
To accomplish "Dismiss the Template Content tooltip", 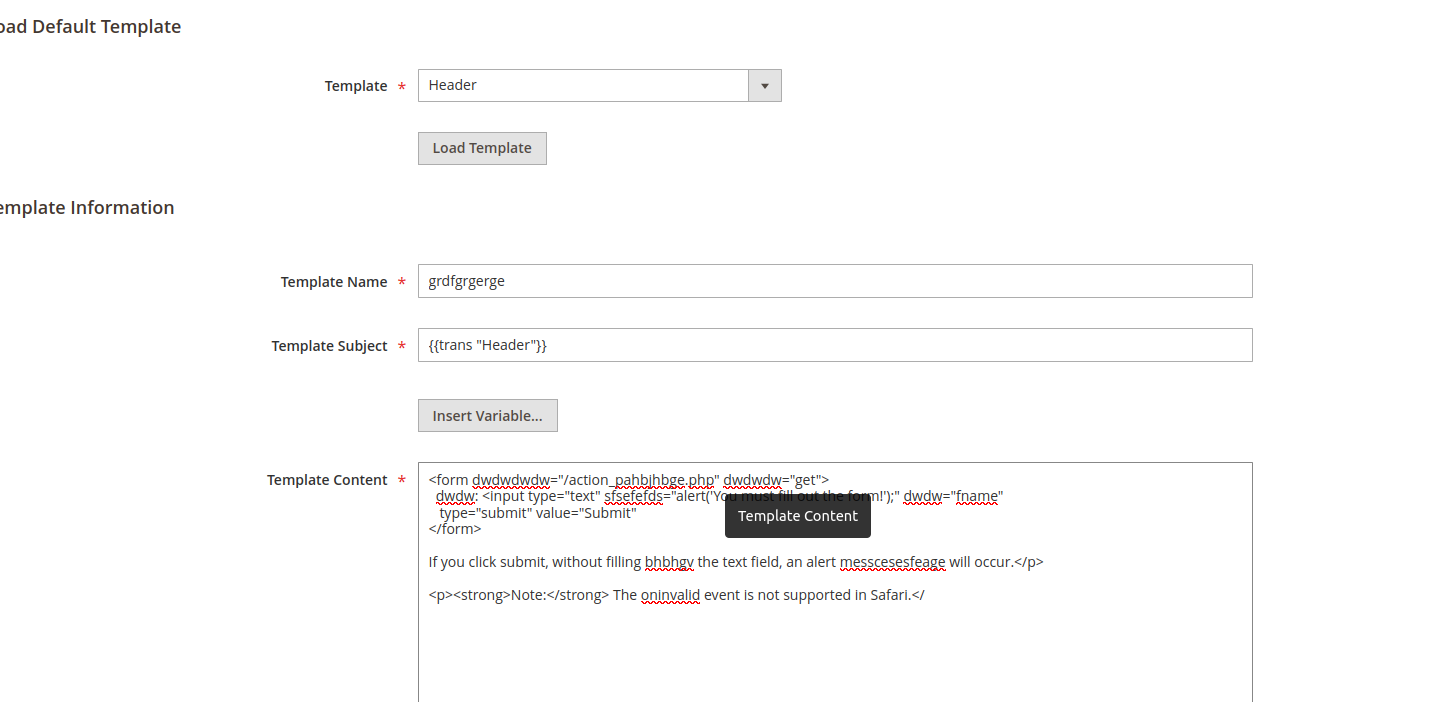I will 797,515.
